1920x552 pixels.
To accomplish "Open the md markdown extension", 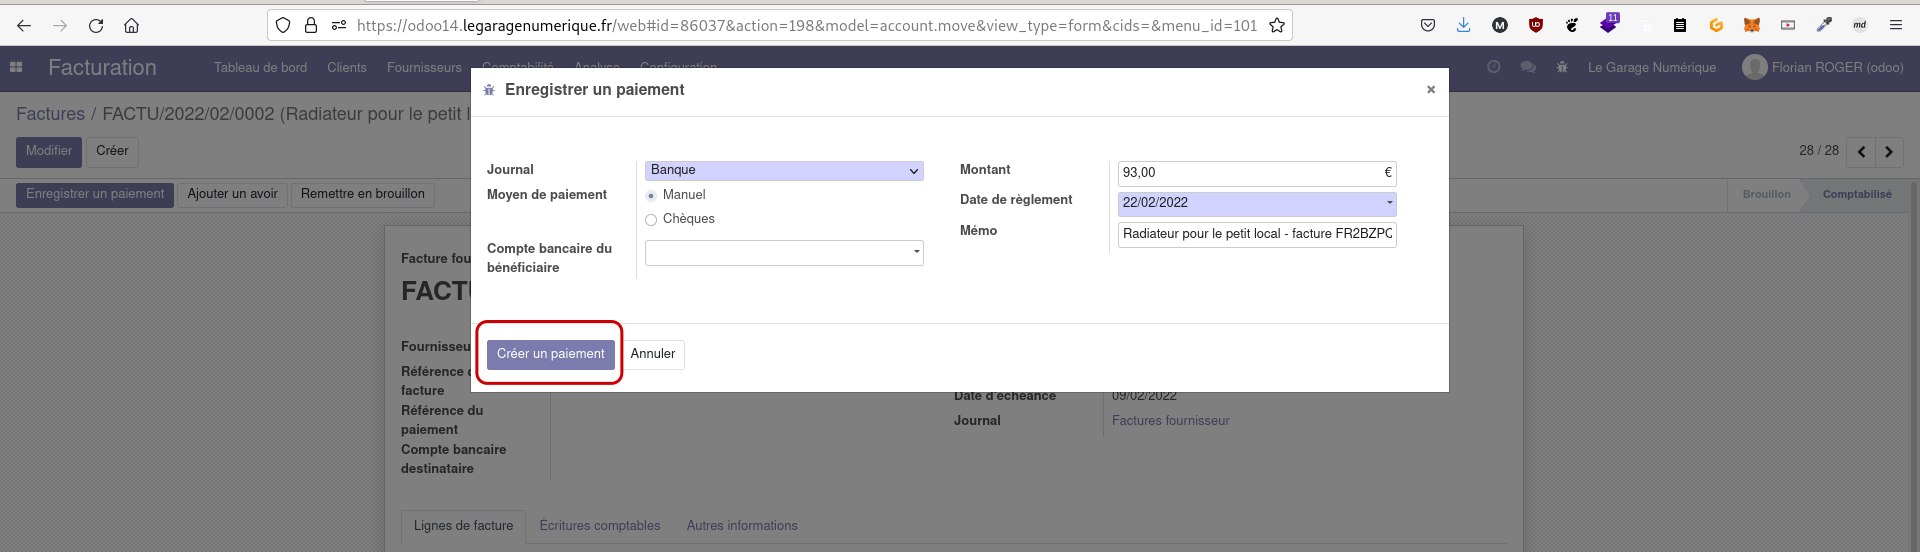I will pyautogui.click(x=1860, y=25).
